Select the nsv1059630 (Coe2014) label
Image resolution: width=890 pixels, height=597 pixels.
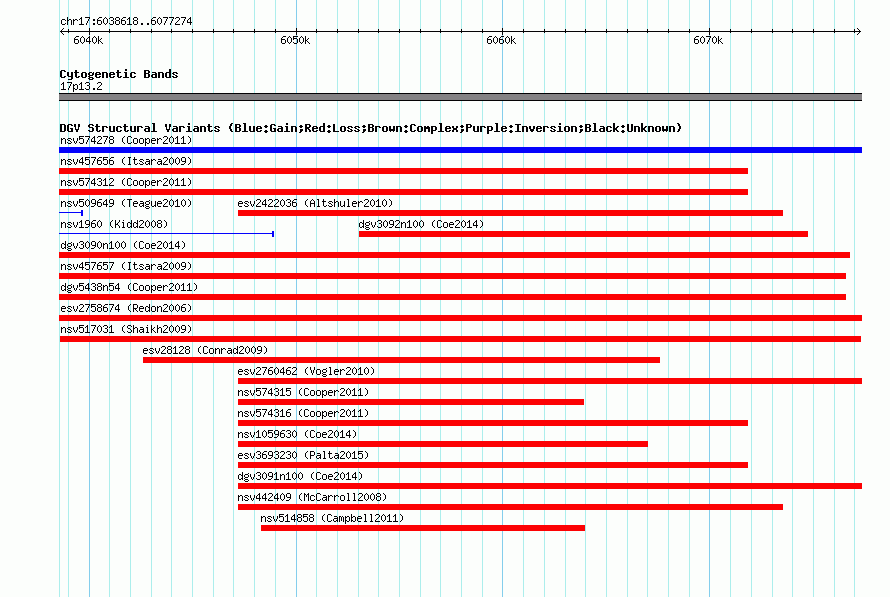(297, 434)
